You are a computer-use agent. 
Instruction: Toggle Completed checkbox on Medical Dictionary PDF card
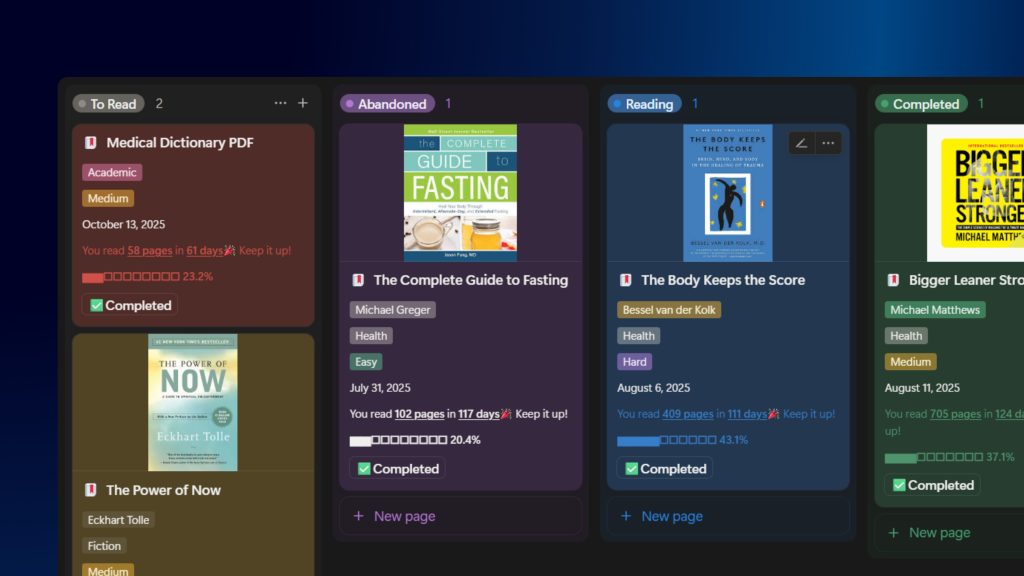pos(97,306)
